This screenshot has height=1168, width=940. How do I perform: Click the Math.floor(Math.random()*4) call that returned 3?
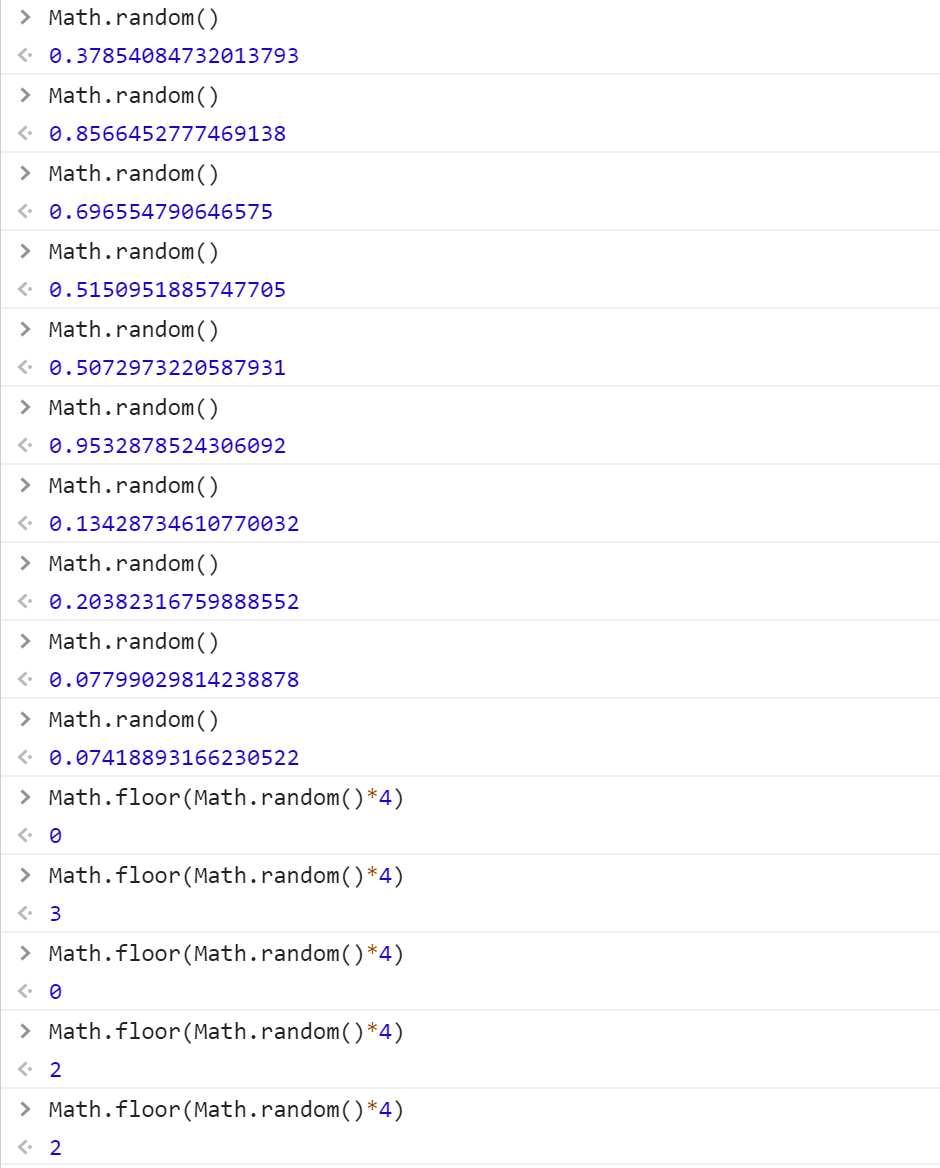226,875
